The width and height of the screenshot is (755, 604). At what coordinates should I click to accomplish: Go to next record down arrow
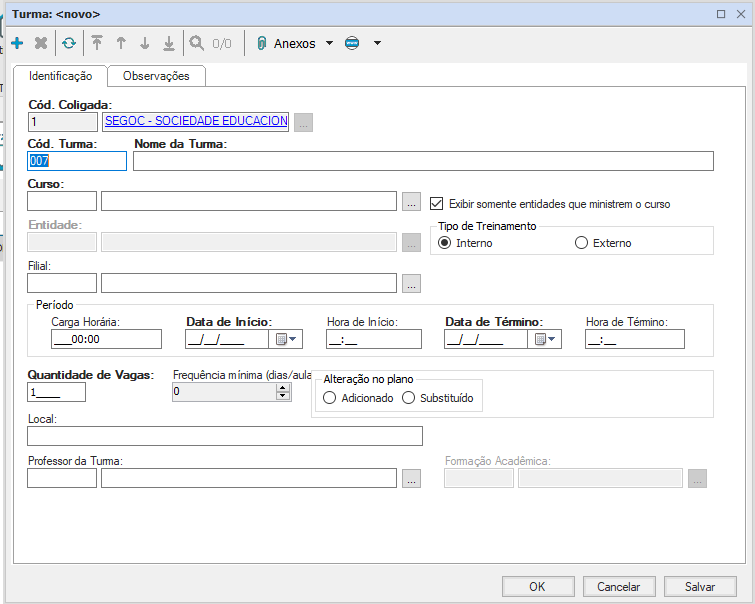(145, 43)
